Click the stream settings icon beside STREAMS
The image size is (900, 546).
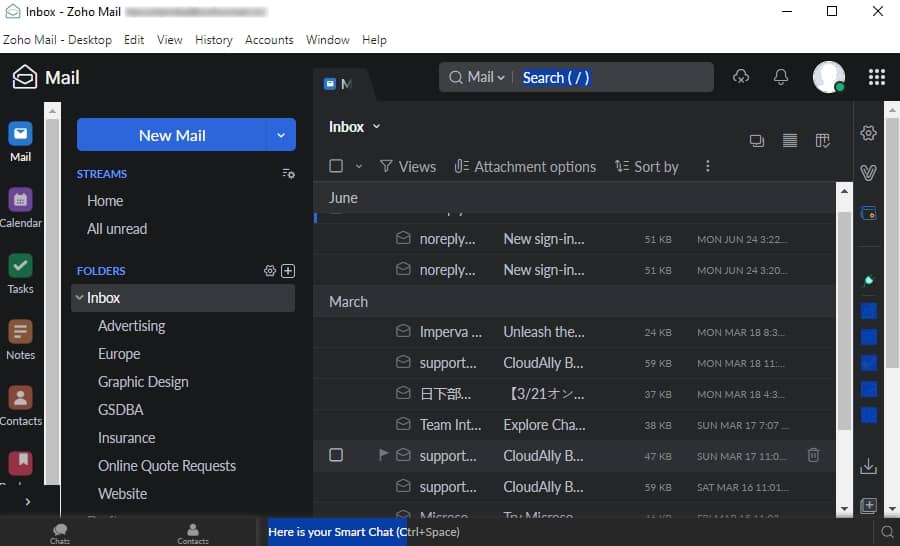[x=288, y=173]
